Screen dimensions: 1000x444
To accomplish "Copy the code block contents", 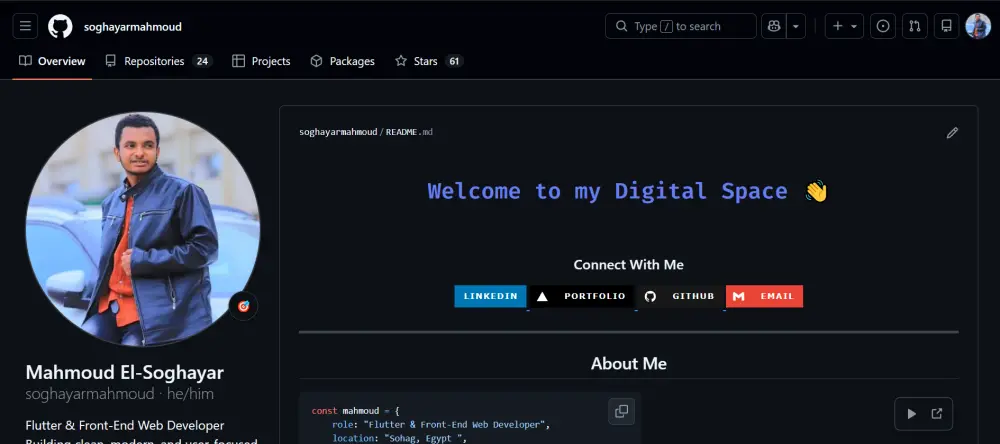I will [621, 411].
